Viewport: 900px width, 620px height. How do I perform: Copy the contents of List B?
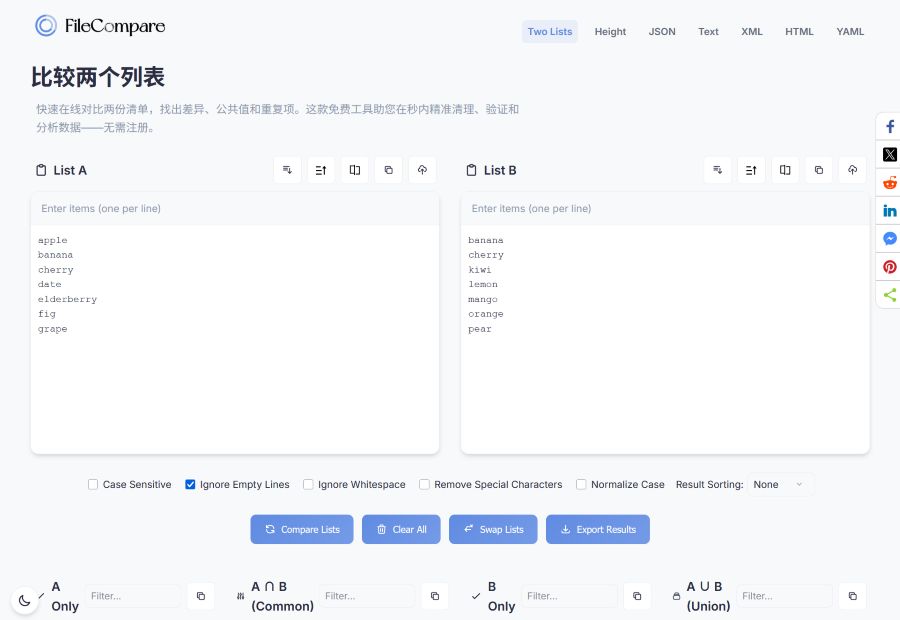coord(819,170)
